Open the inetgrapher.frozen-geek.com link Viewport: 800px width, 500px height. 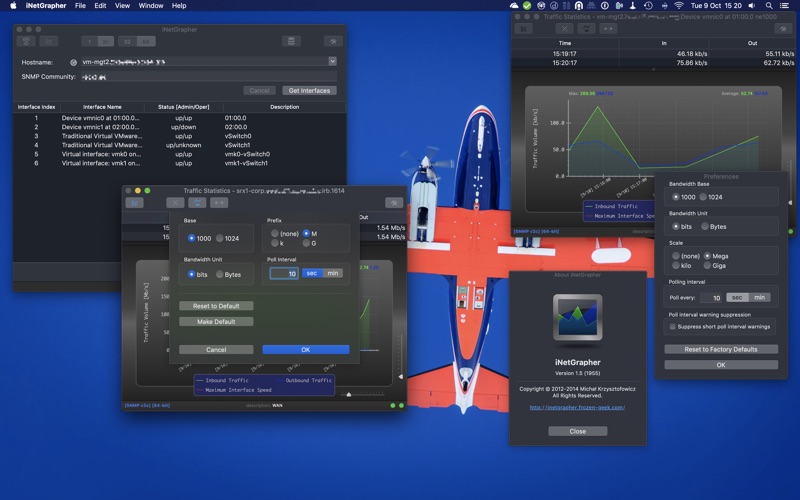pyautogui.click(x=578, y=407)
